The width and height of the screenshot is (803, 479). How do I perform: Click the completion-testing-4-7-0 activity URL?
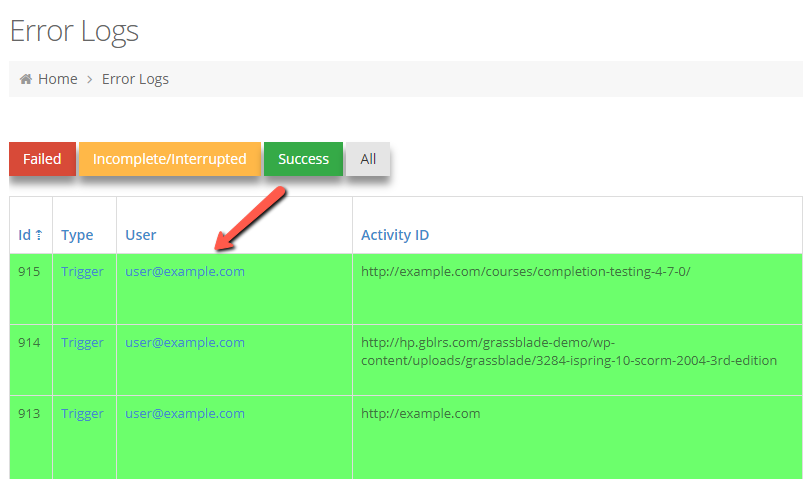pyautogui.click(x=525, y=272)
